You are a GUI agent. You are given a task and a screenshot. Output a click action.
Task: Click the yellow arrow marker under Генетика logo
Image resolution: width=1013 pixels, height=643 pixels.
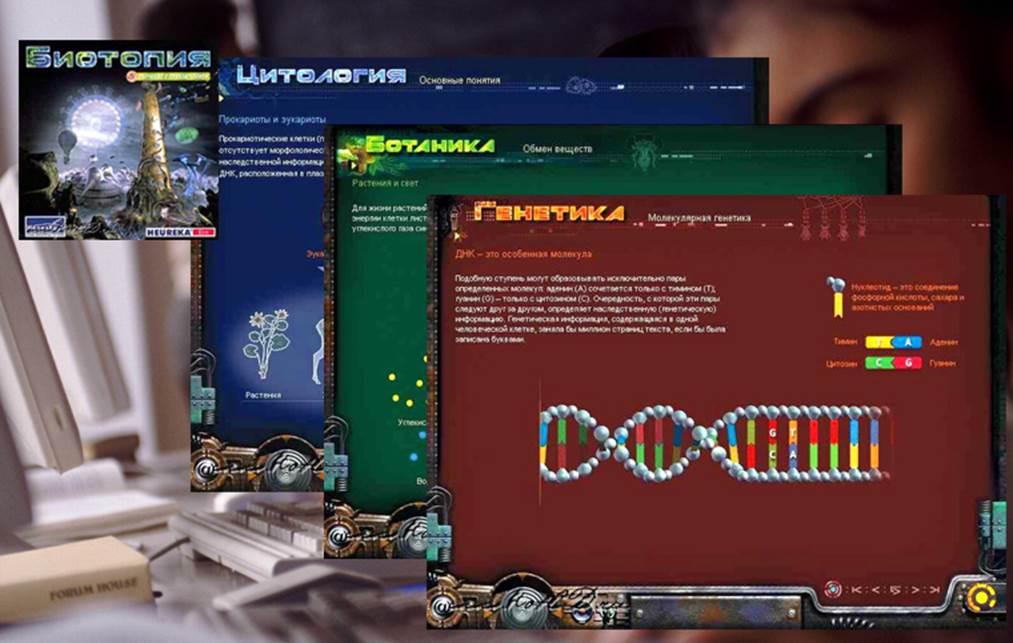point(458,237)
